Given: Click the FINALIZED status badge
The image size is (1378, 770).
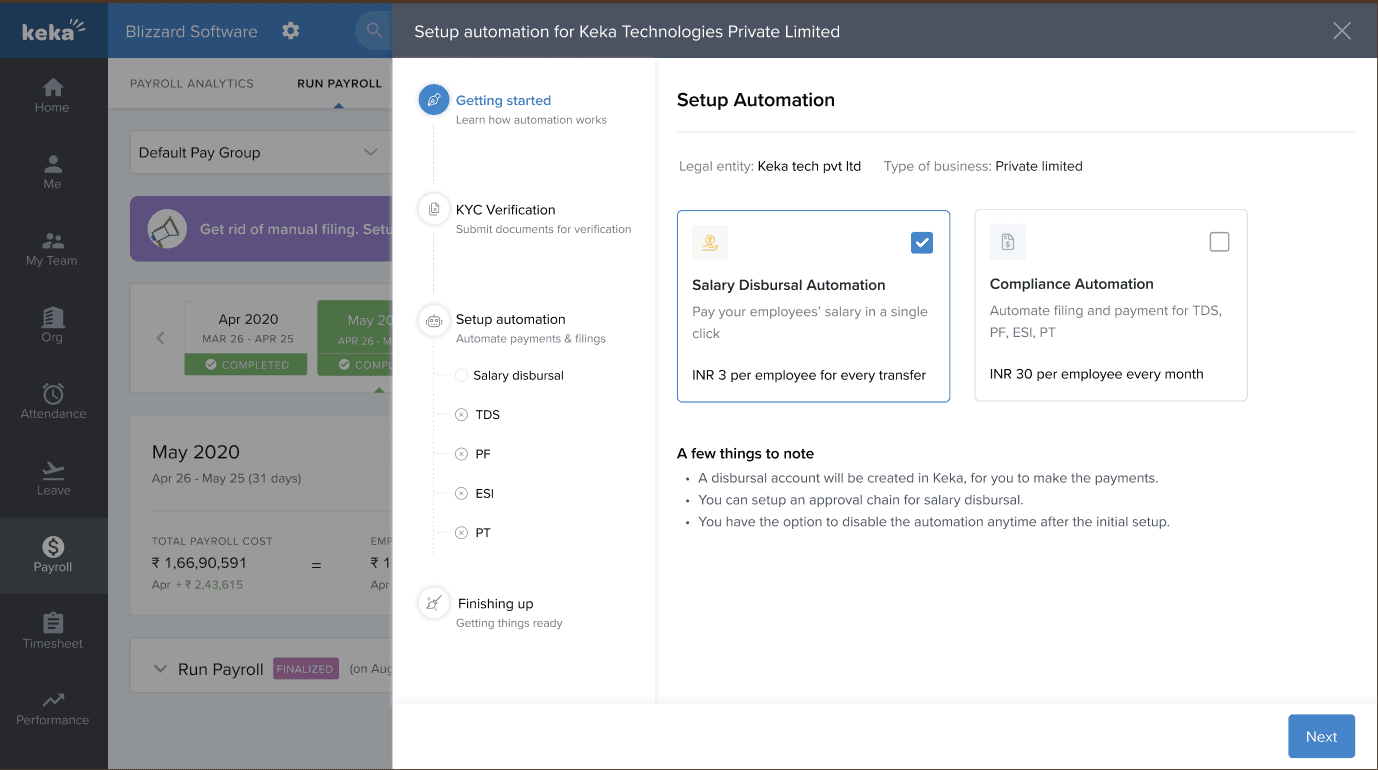Looking at the screenshot, I should tap(305, 669).
